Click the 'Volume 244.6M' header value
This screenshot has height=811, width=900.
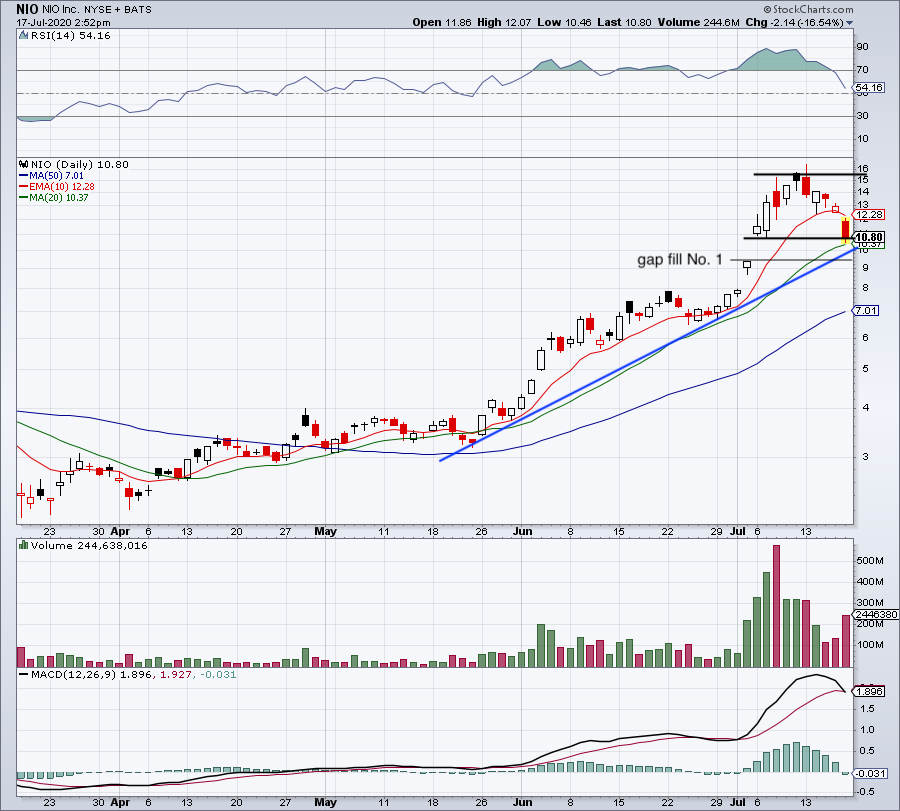(x=699, y=22)
